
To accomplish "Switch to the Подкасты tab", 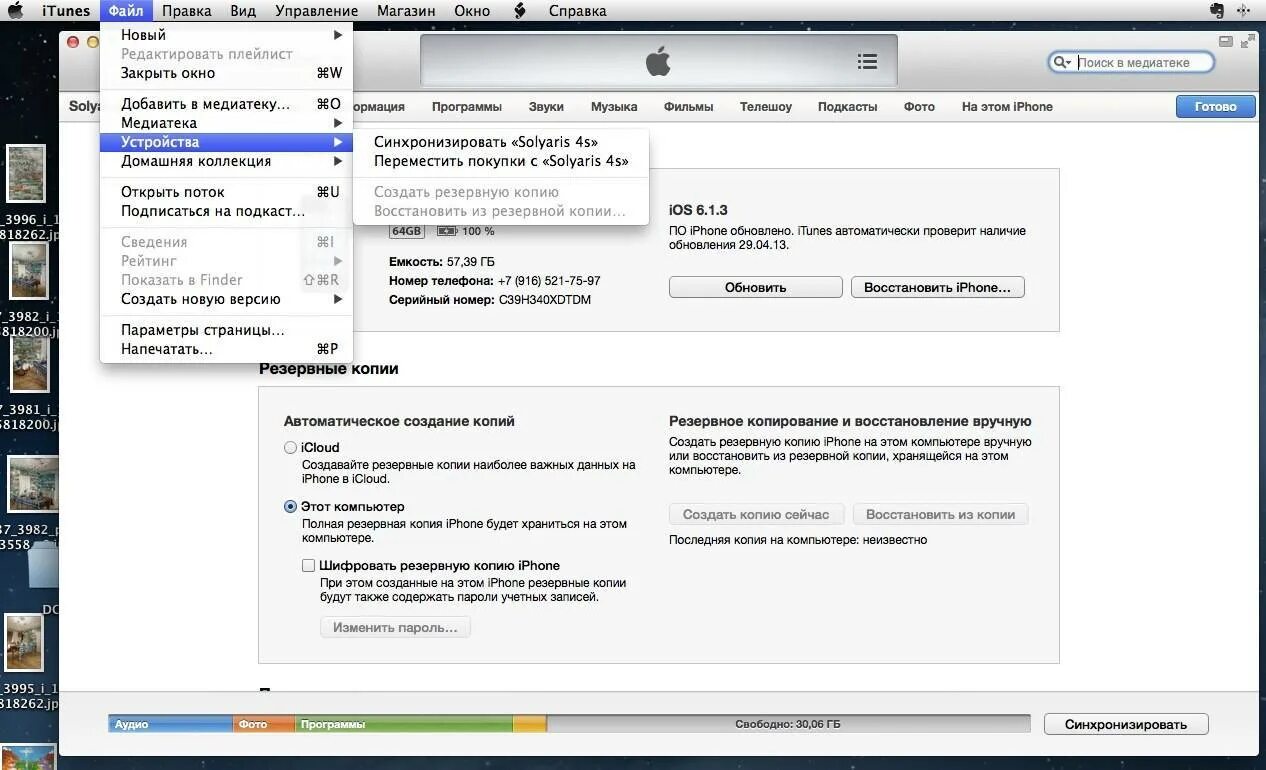I will click(x=847, y=107).
